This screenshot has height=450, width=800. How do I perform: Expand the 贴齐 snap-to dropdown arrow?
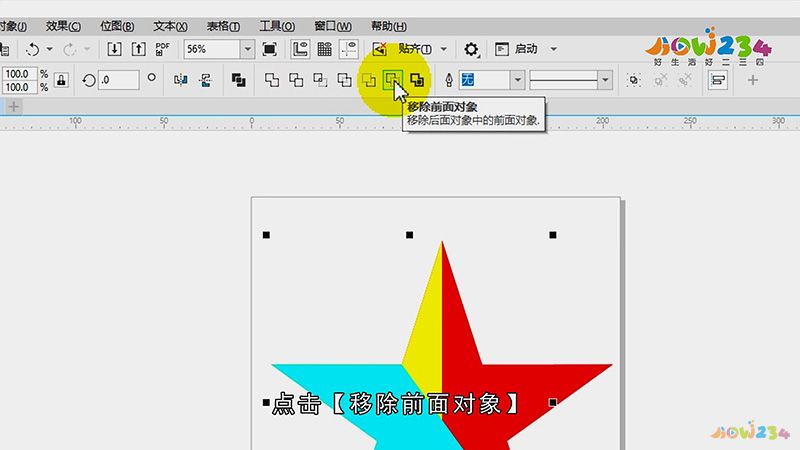click(x=443, y=49)
